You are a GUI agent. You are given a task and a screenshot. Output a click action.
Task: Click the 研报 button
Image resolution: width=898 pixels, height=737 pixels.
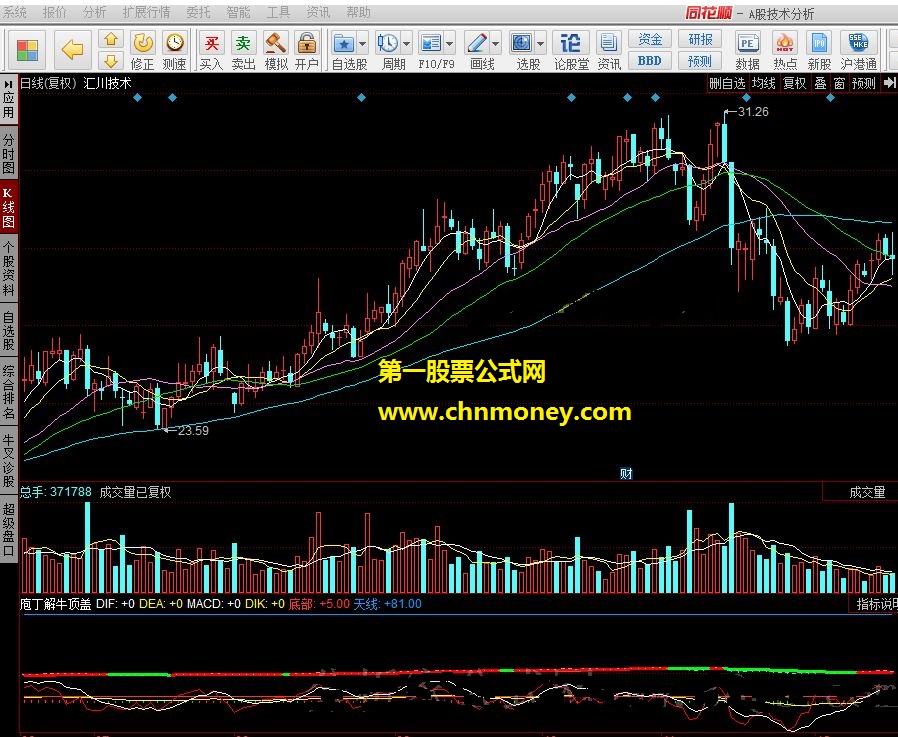click(700, 39)
